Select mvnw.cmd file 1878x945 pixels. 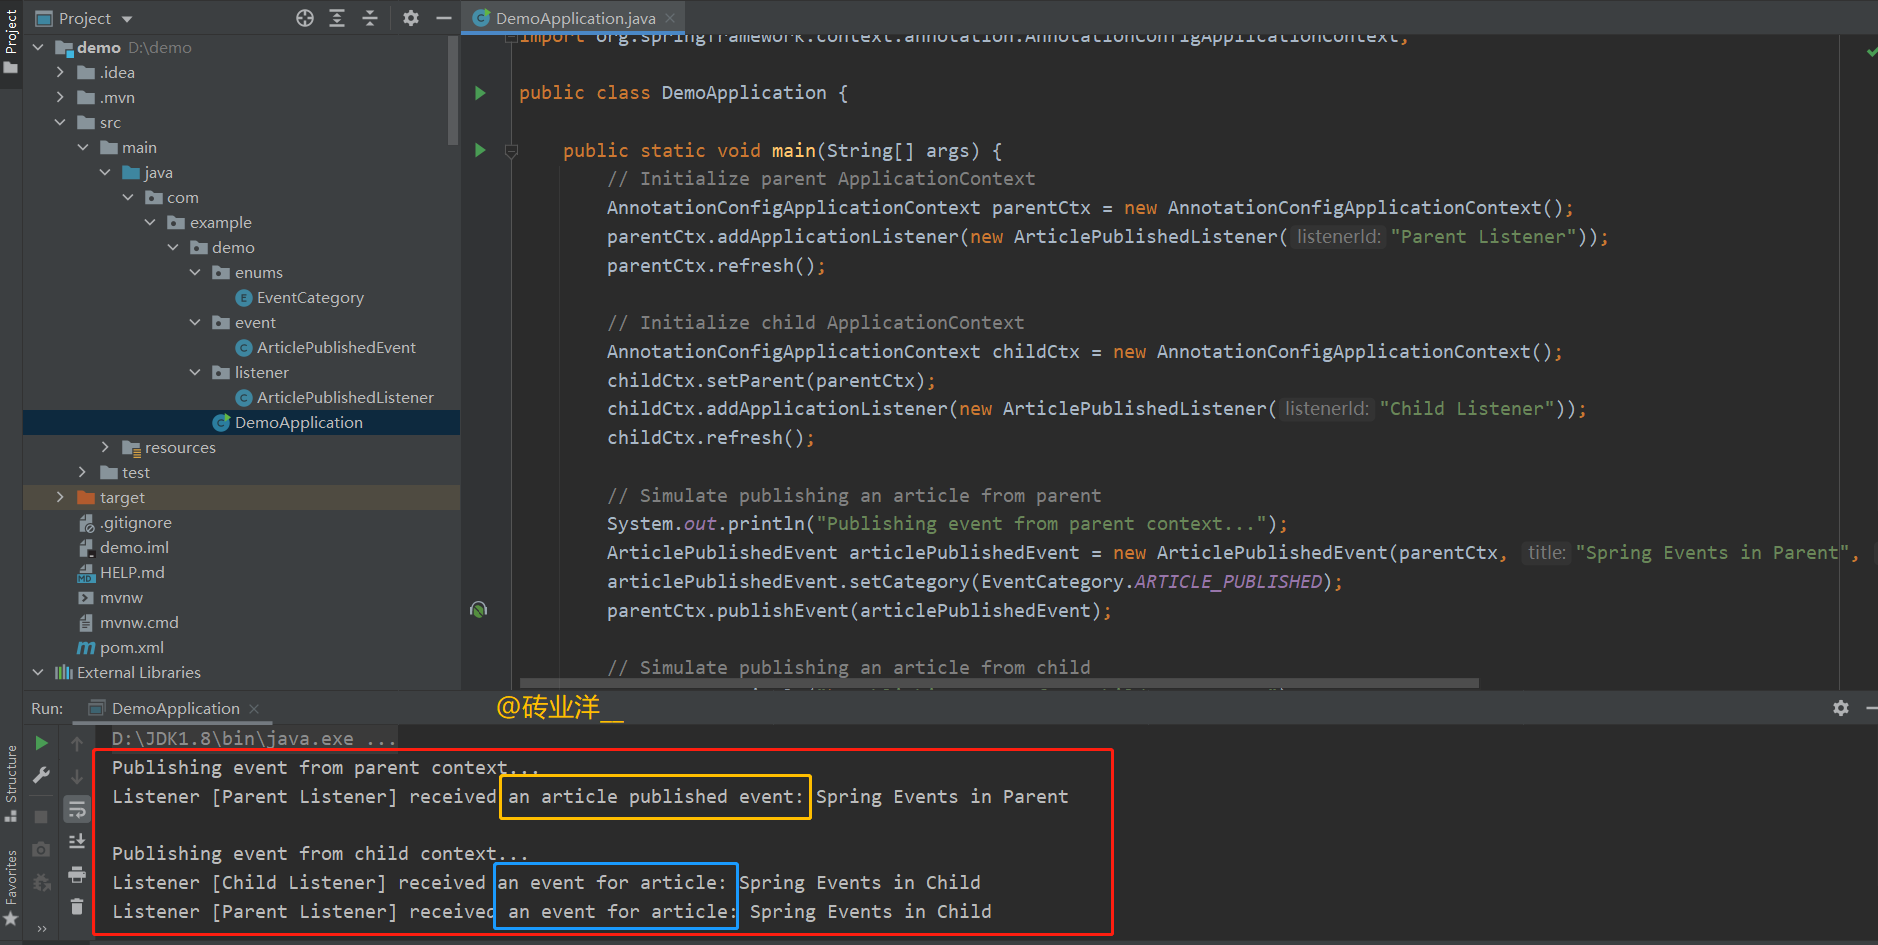click(x=139, y=623)
